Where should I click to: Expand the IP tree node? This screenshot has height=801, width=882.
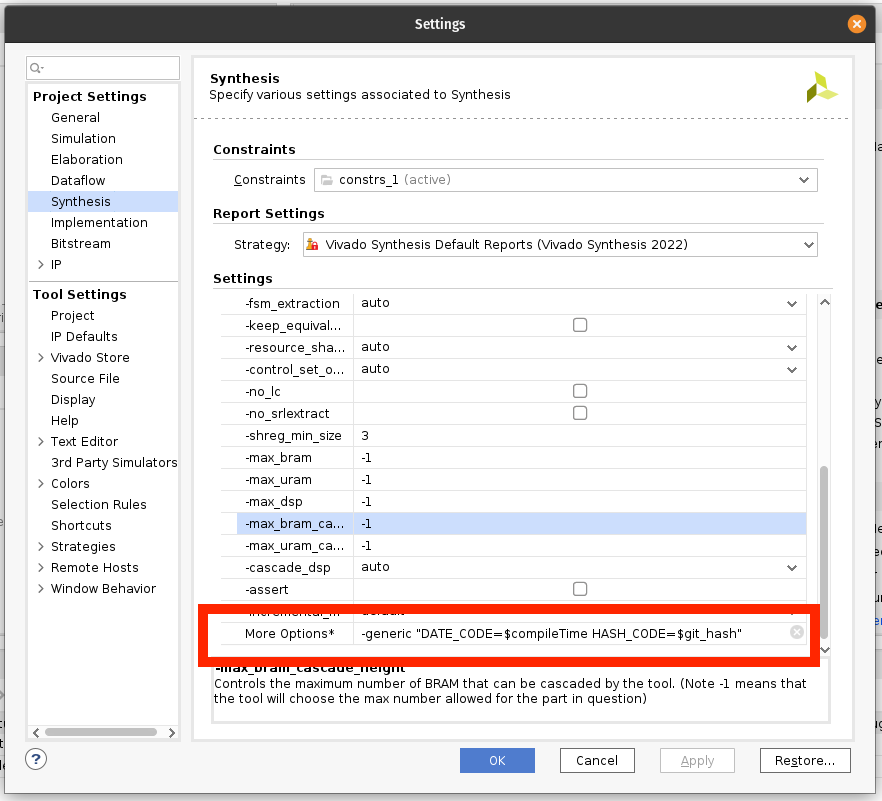pos(40,264)
